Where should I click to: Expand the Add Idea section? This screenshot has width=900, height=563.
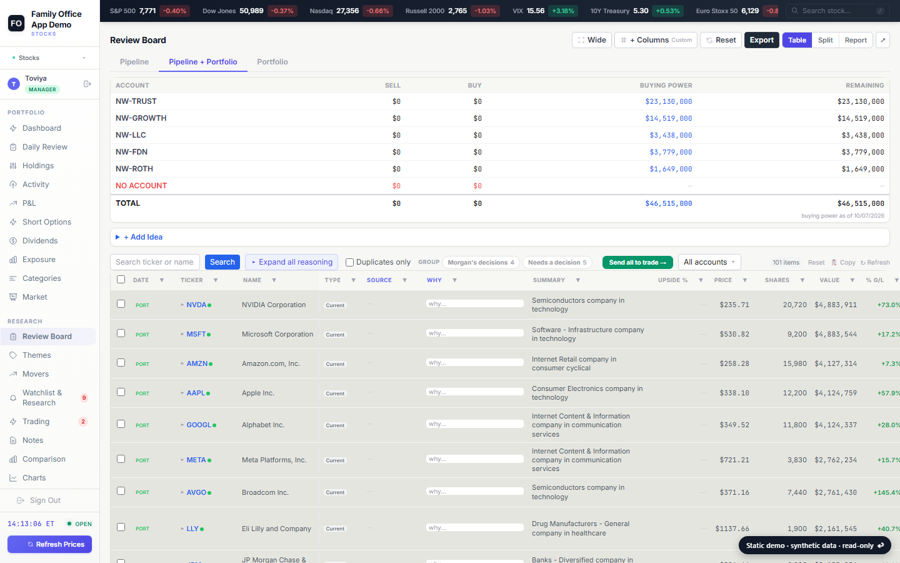[x=139, y=237]
